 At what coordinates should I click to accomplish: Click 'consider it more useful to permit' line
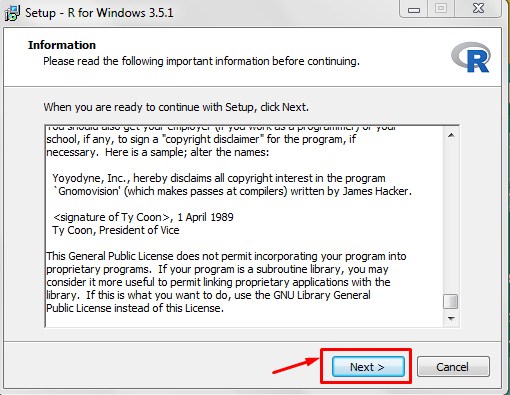(x=218, y=282)
